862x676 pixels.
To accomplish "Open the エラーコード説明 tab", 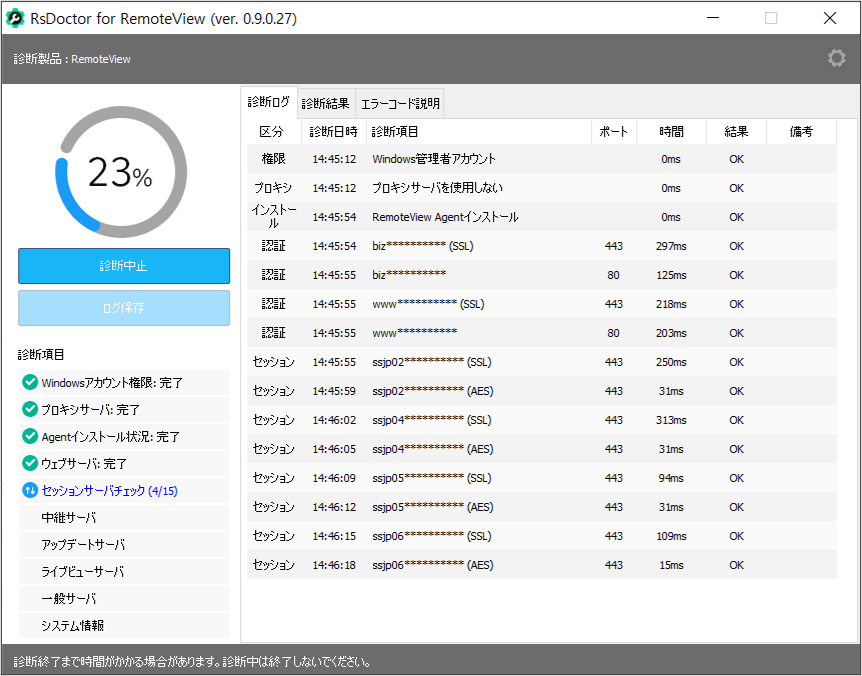I will (400, 103).
